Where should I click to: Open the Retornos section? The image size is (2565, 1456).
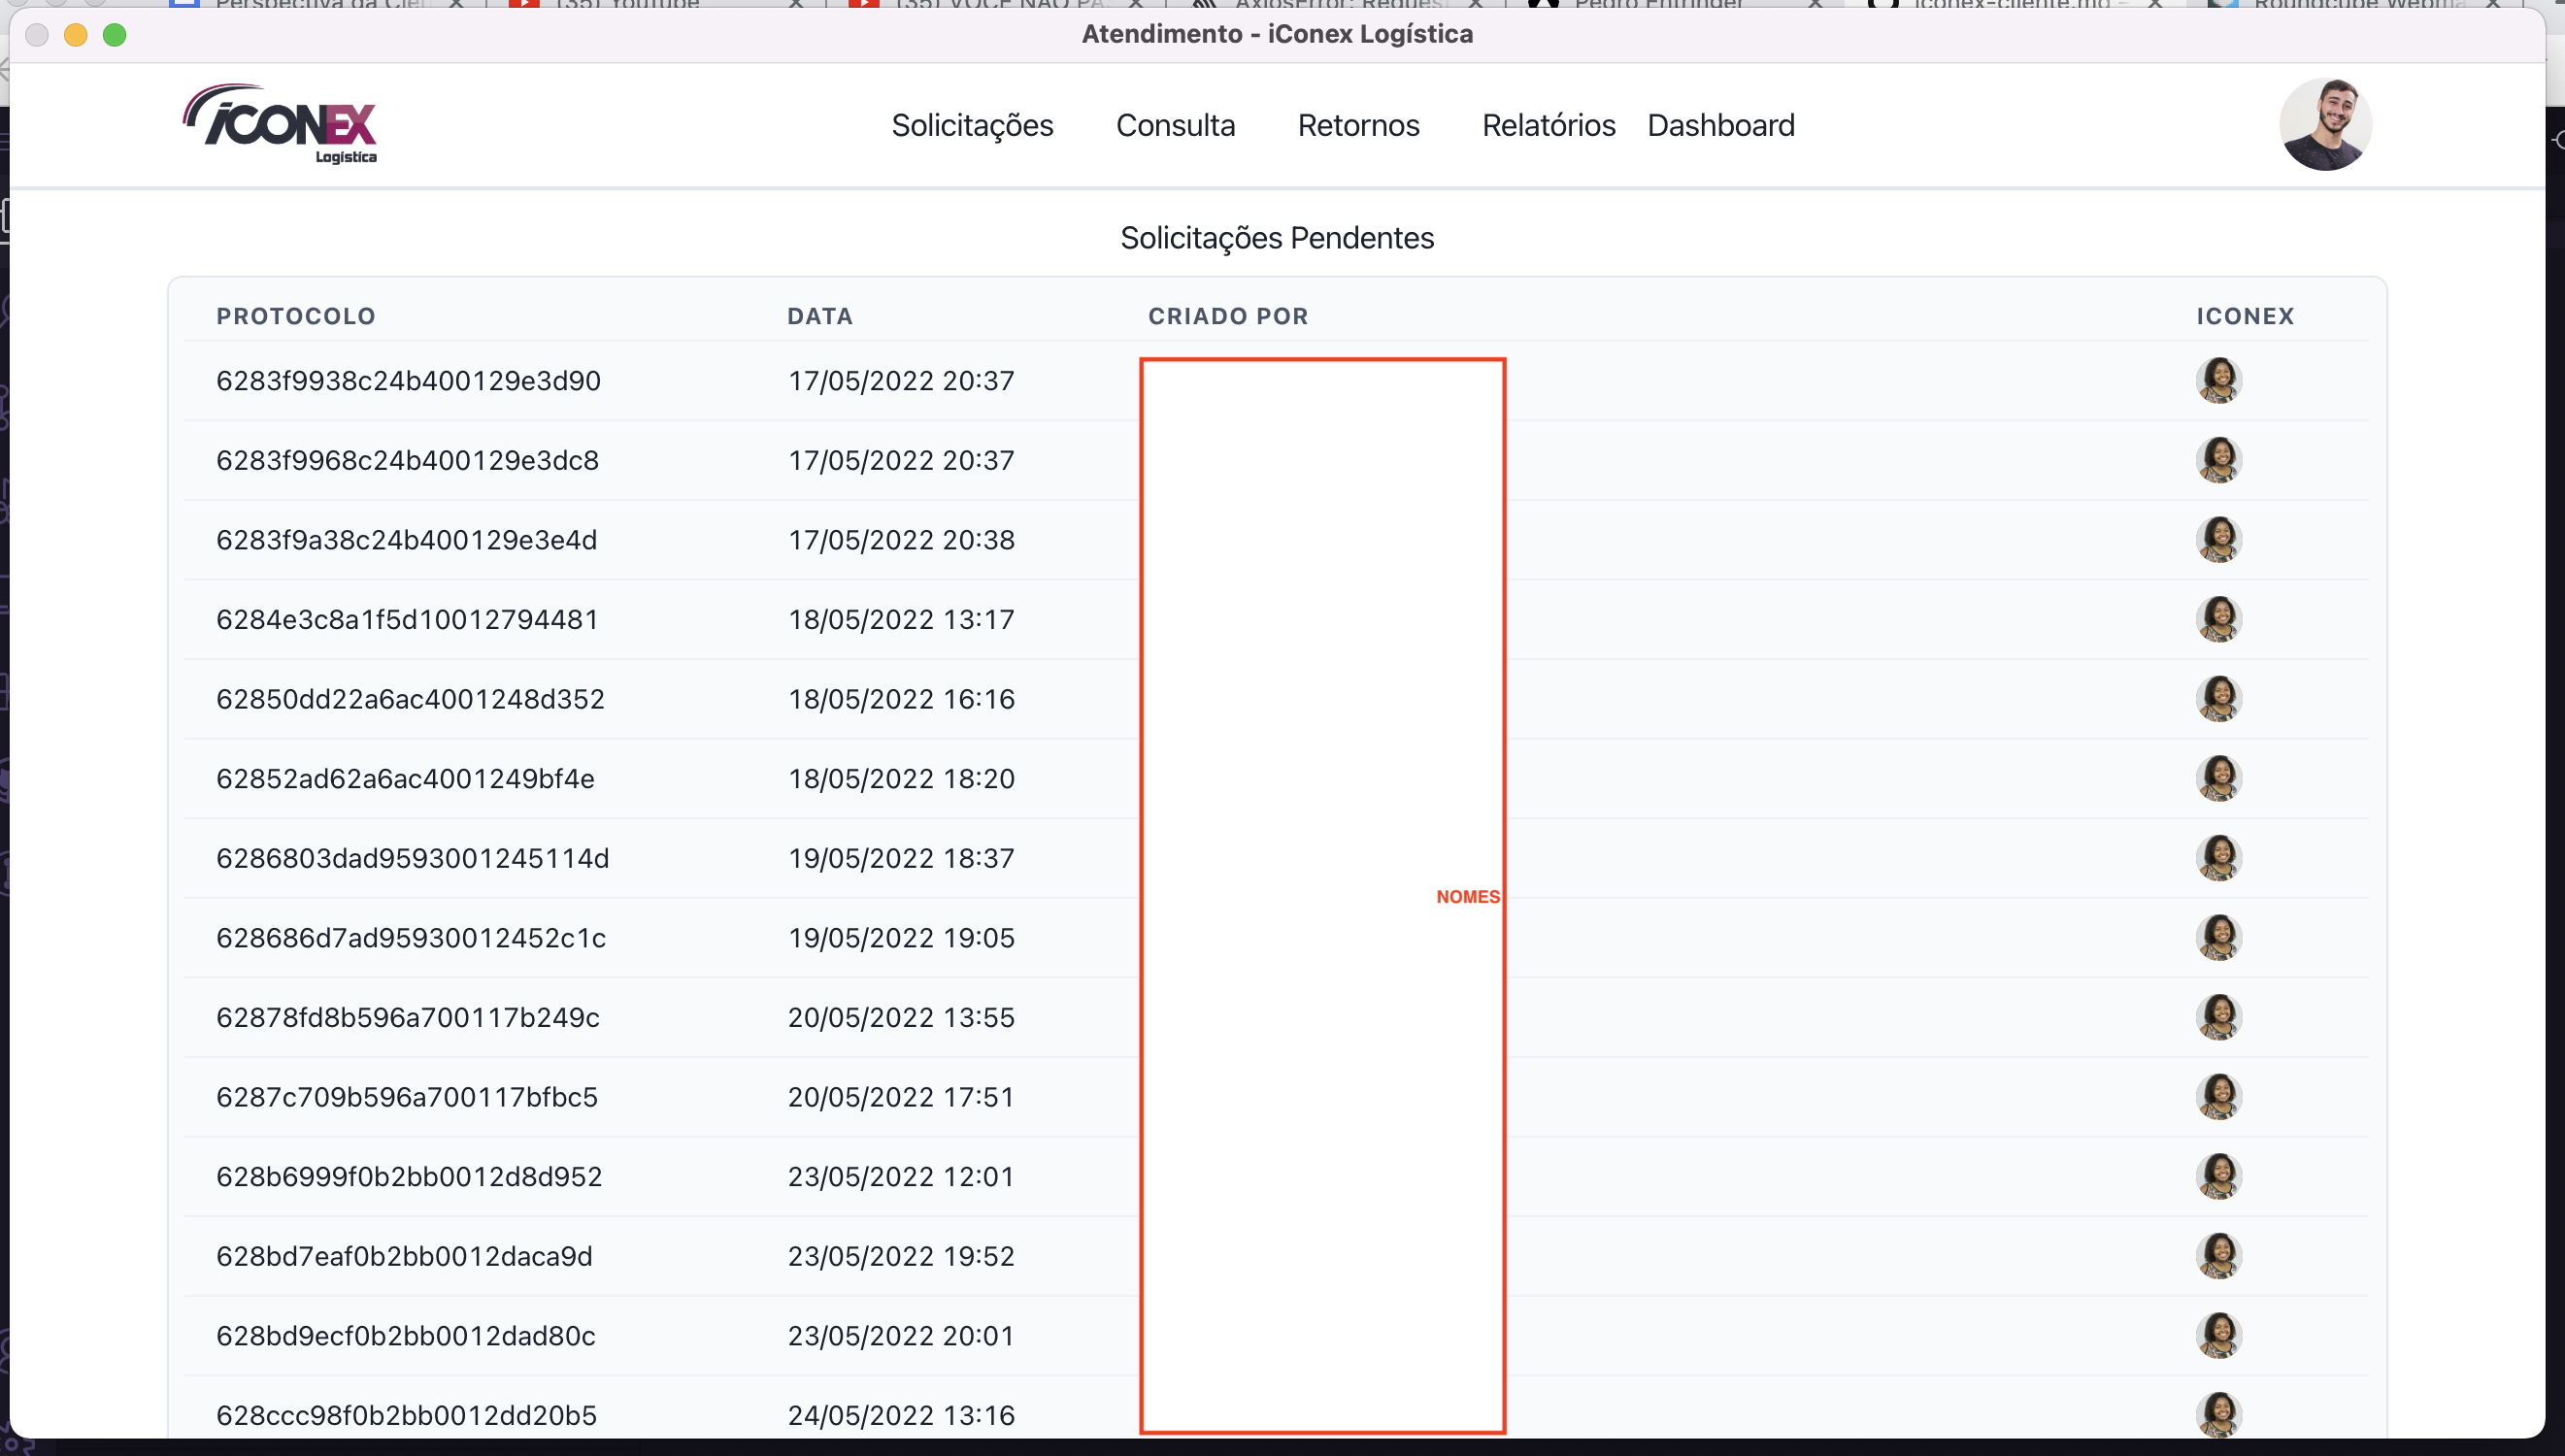pos(1358,125)
